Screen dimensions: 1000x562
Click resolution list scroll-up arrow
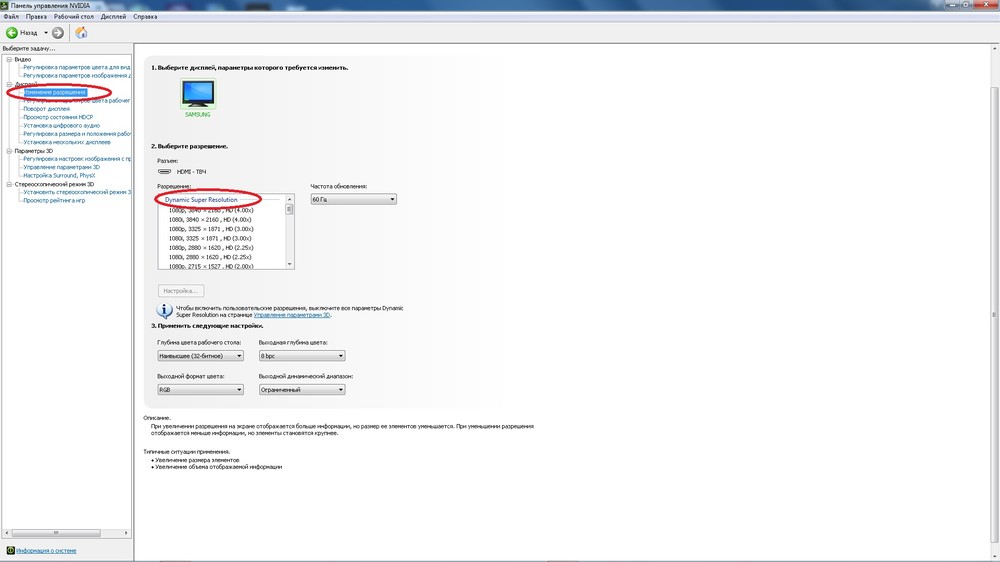[x=290, y=200]
